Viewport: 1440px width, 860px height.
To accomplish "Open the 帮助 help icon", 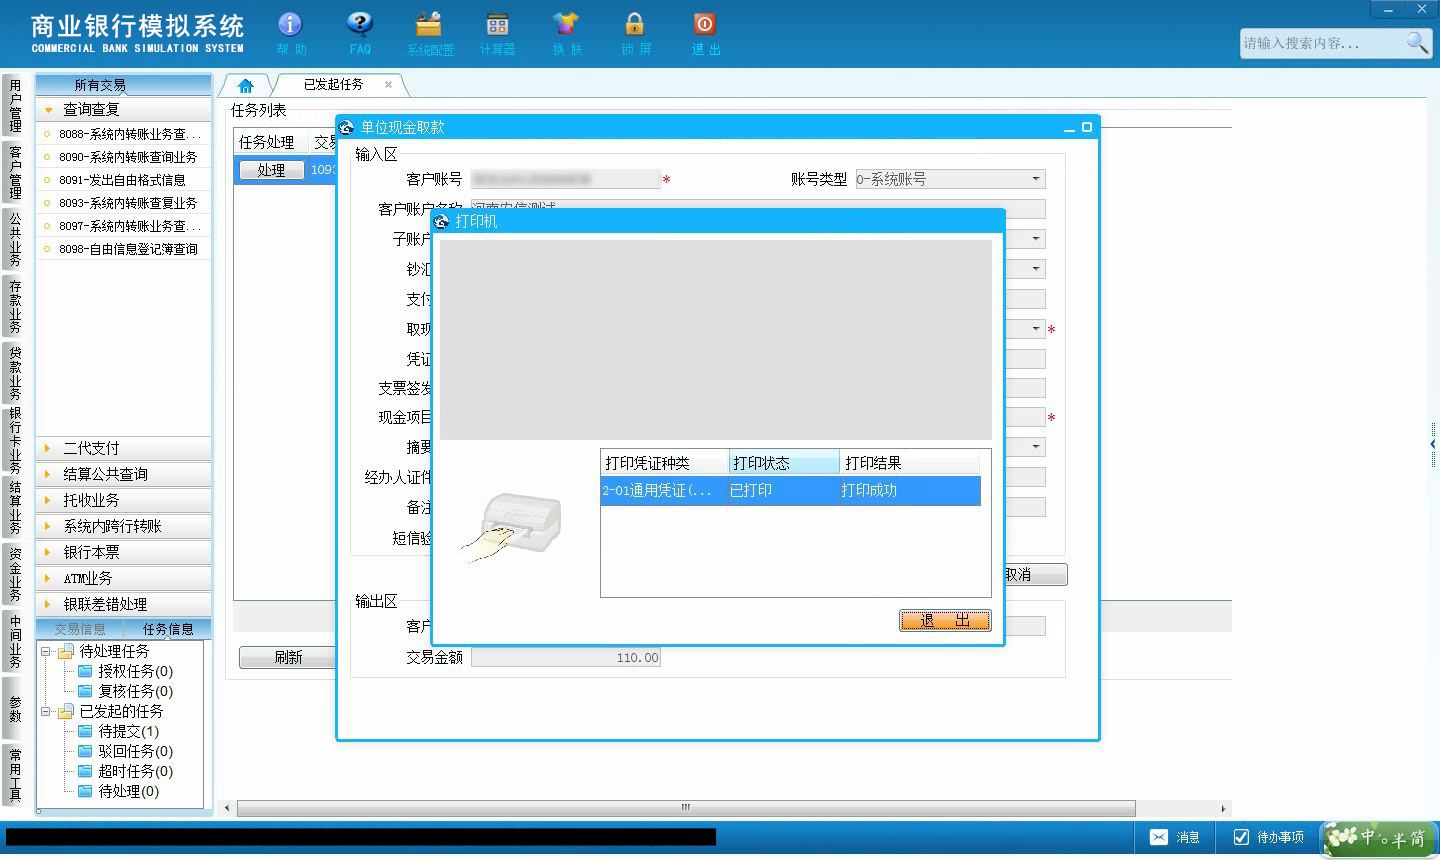I will click(290, 24).
